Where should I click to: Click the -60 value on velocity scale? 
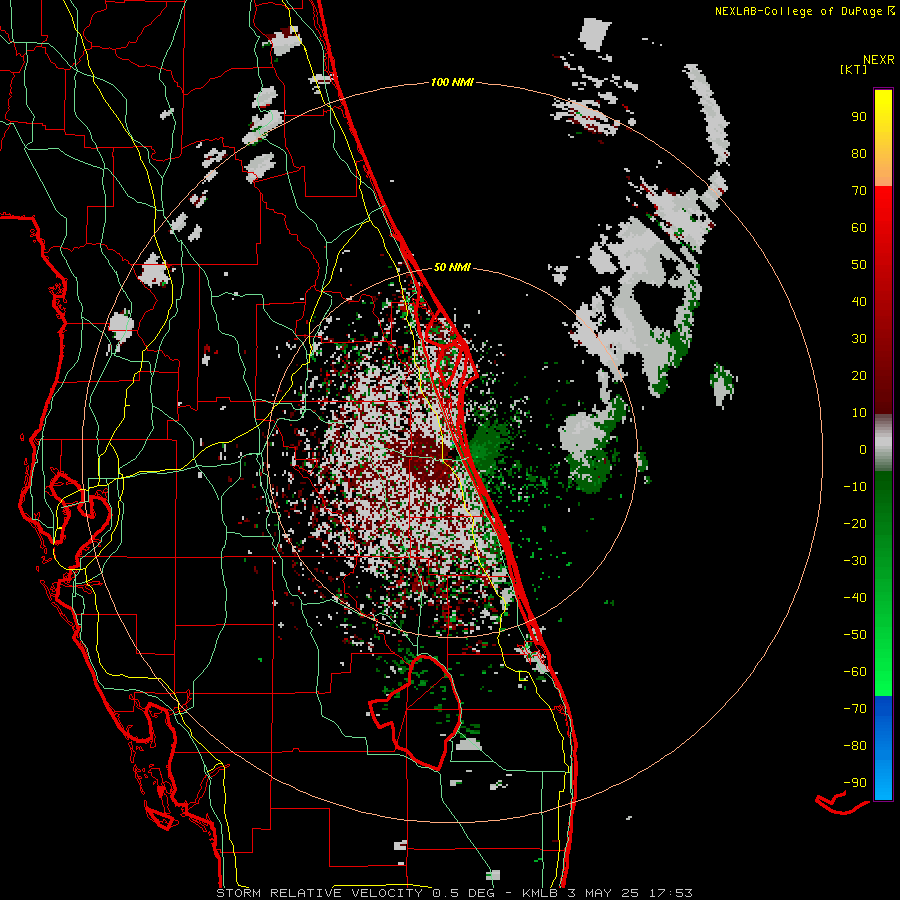[855, 672]
